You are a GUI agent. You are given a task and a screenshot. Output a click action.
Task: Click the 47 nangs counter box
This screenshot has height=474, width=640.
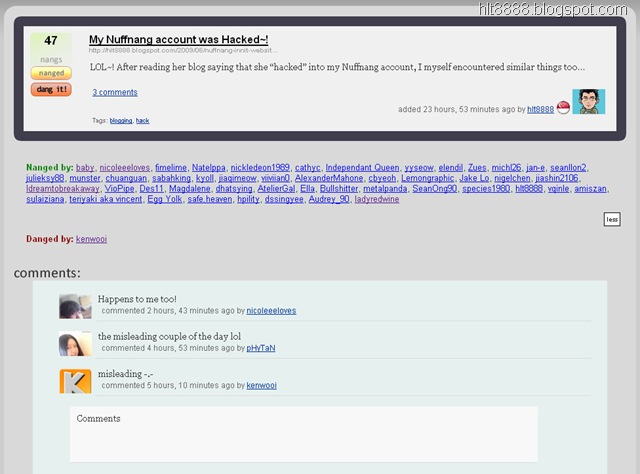pos(51,48)
